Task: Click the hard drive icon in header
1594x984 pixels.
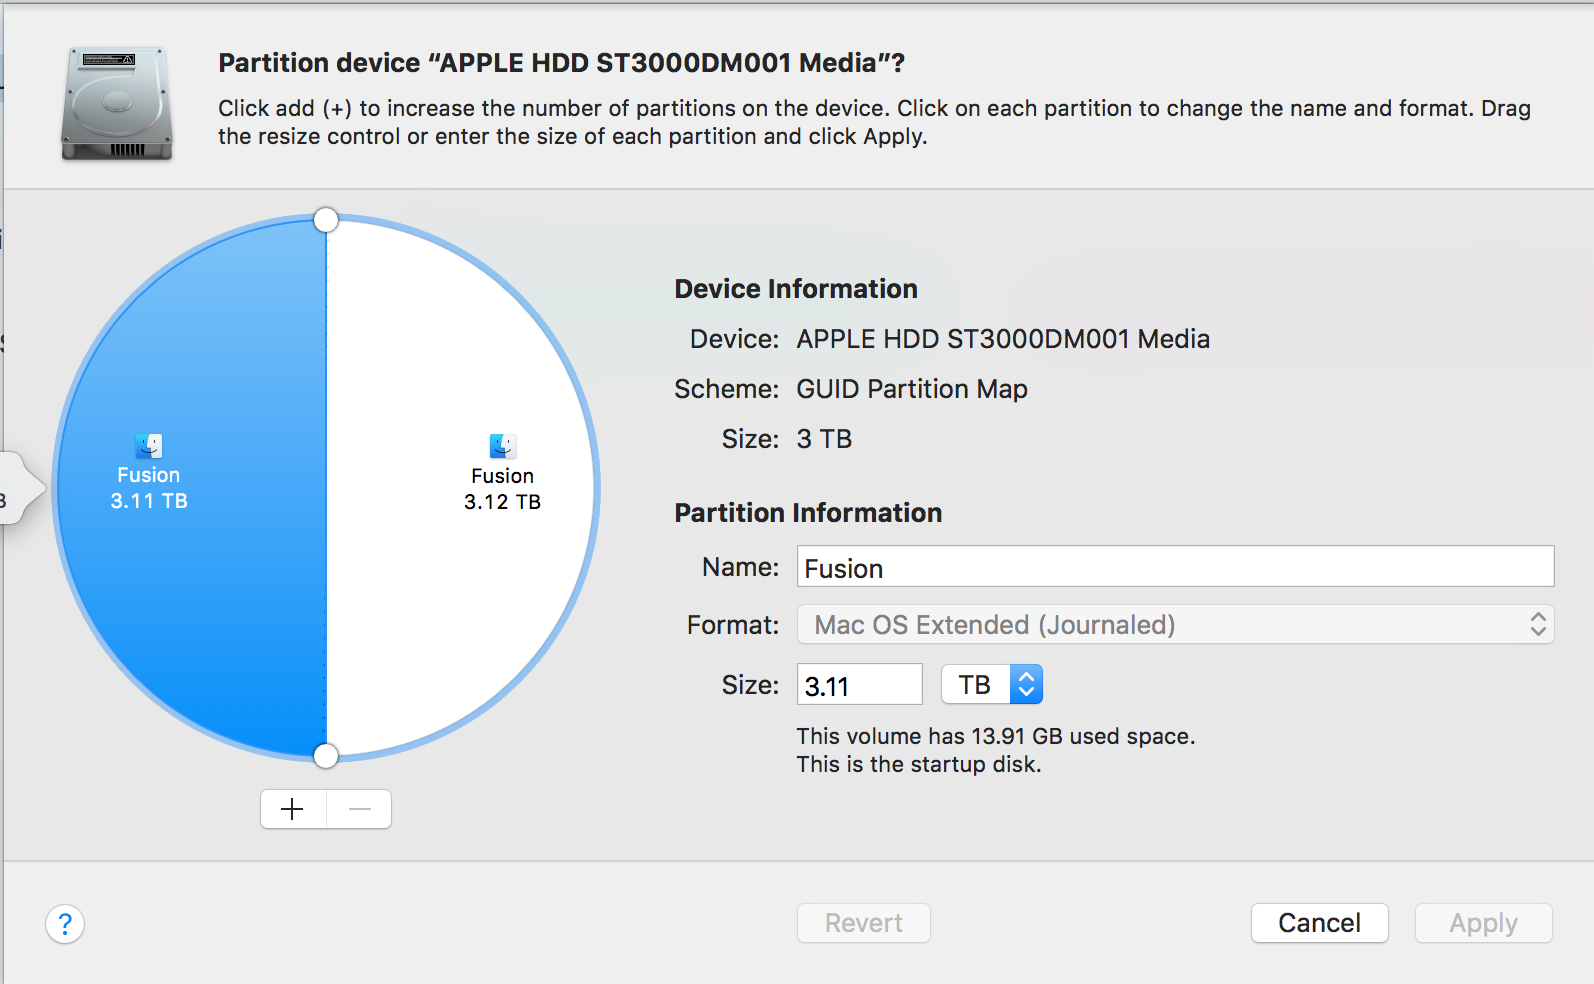Action: 117,103
